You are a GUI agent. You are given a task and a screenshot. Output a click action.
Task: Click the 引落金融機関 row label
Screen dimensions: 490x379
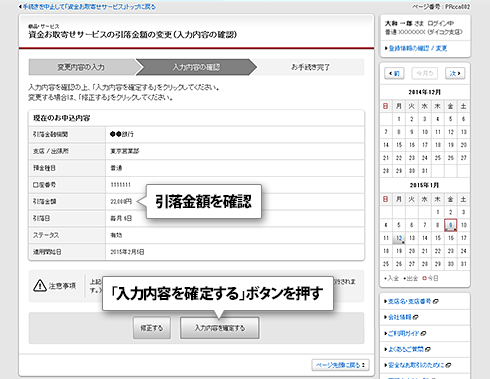[50, 134]
